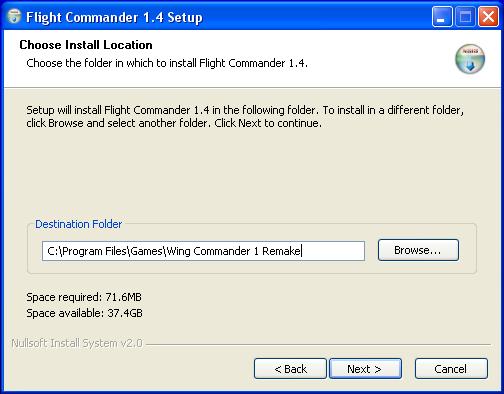Click the 'Nullsoft Install System v2.0' label
This screenshot has height=394, width=504.
tap(77, 343)
